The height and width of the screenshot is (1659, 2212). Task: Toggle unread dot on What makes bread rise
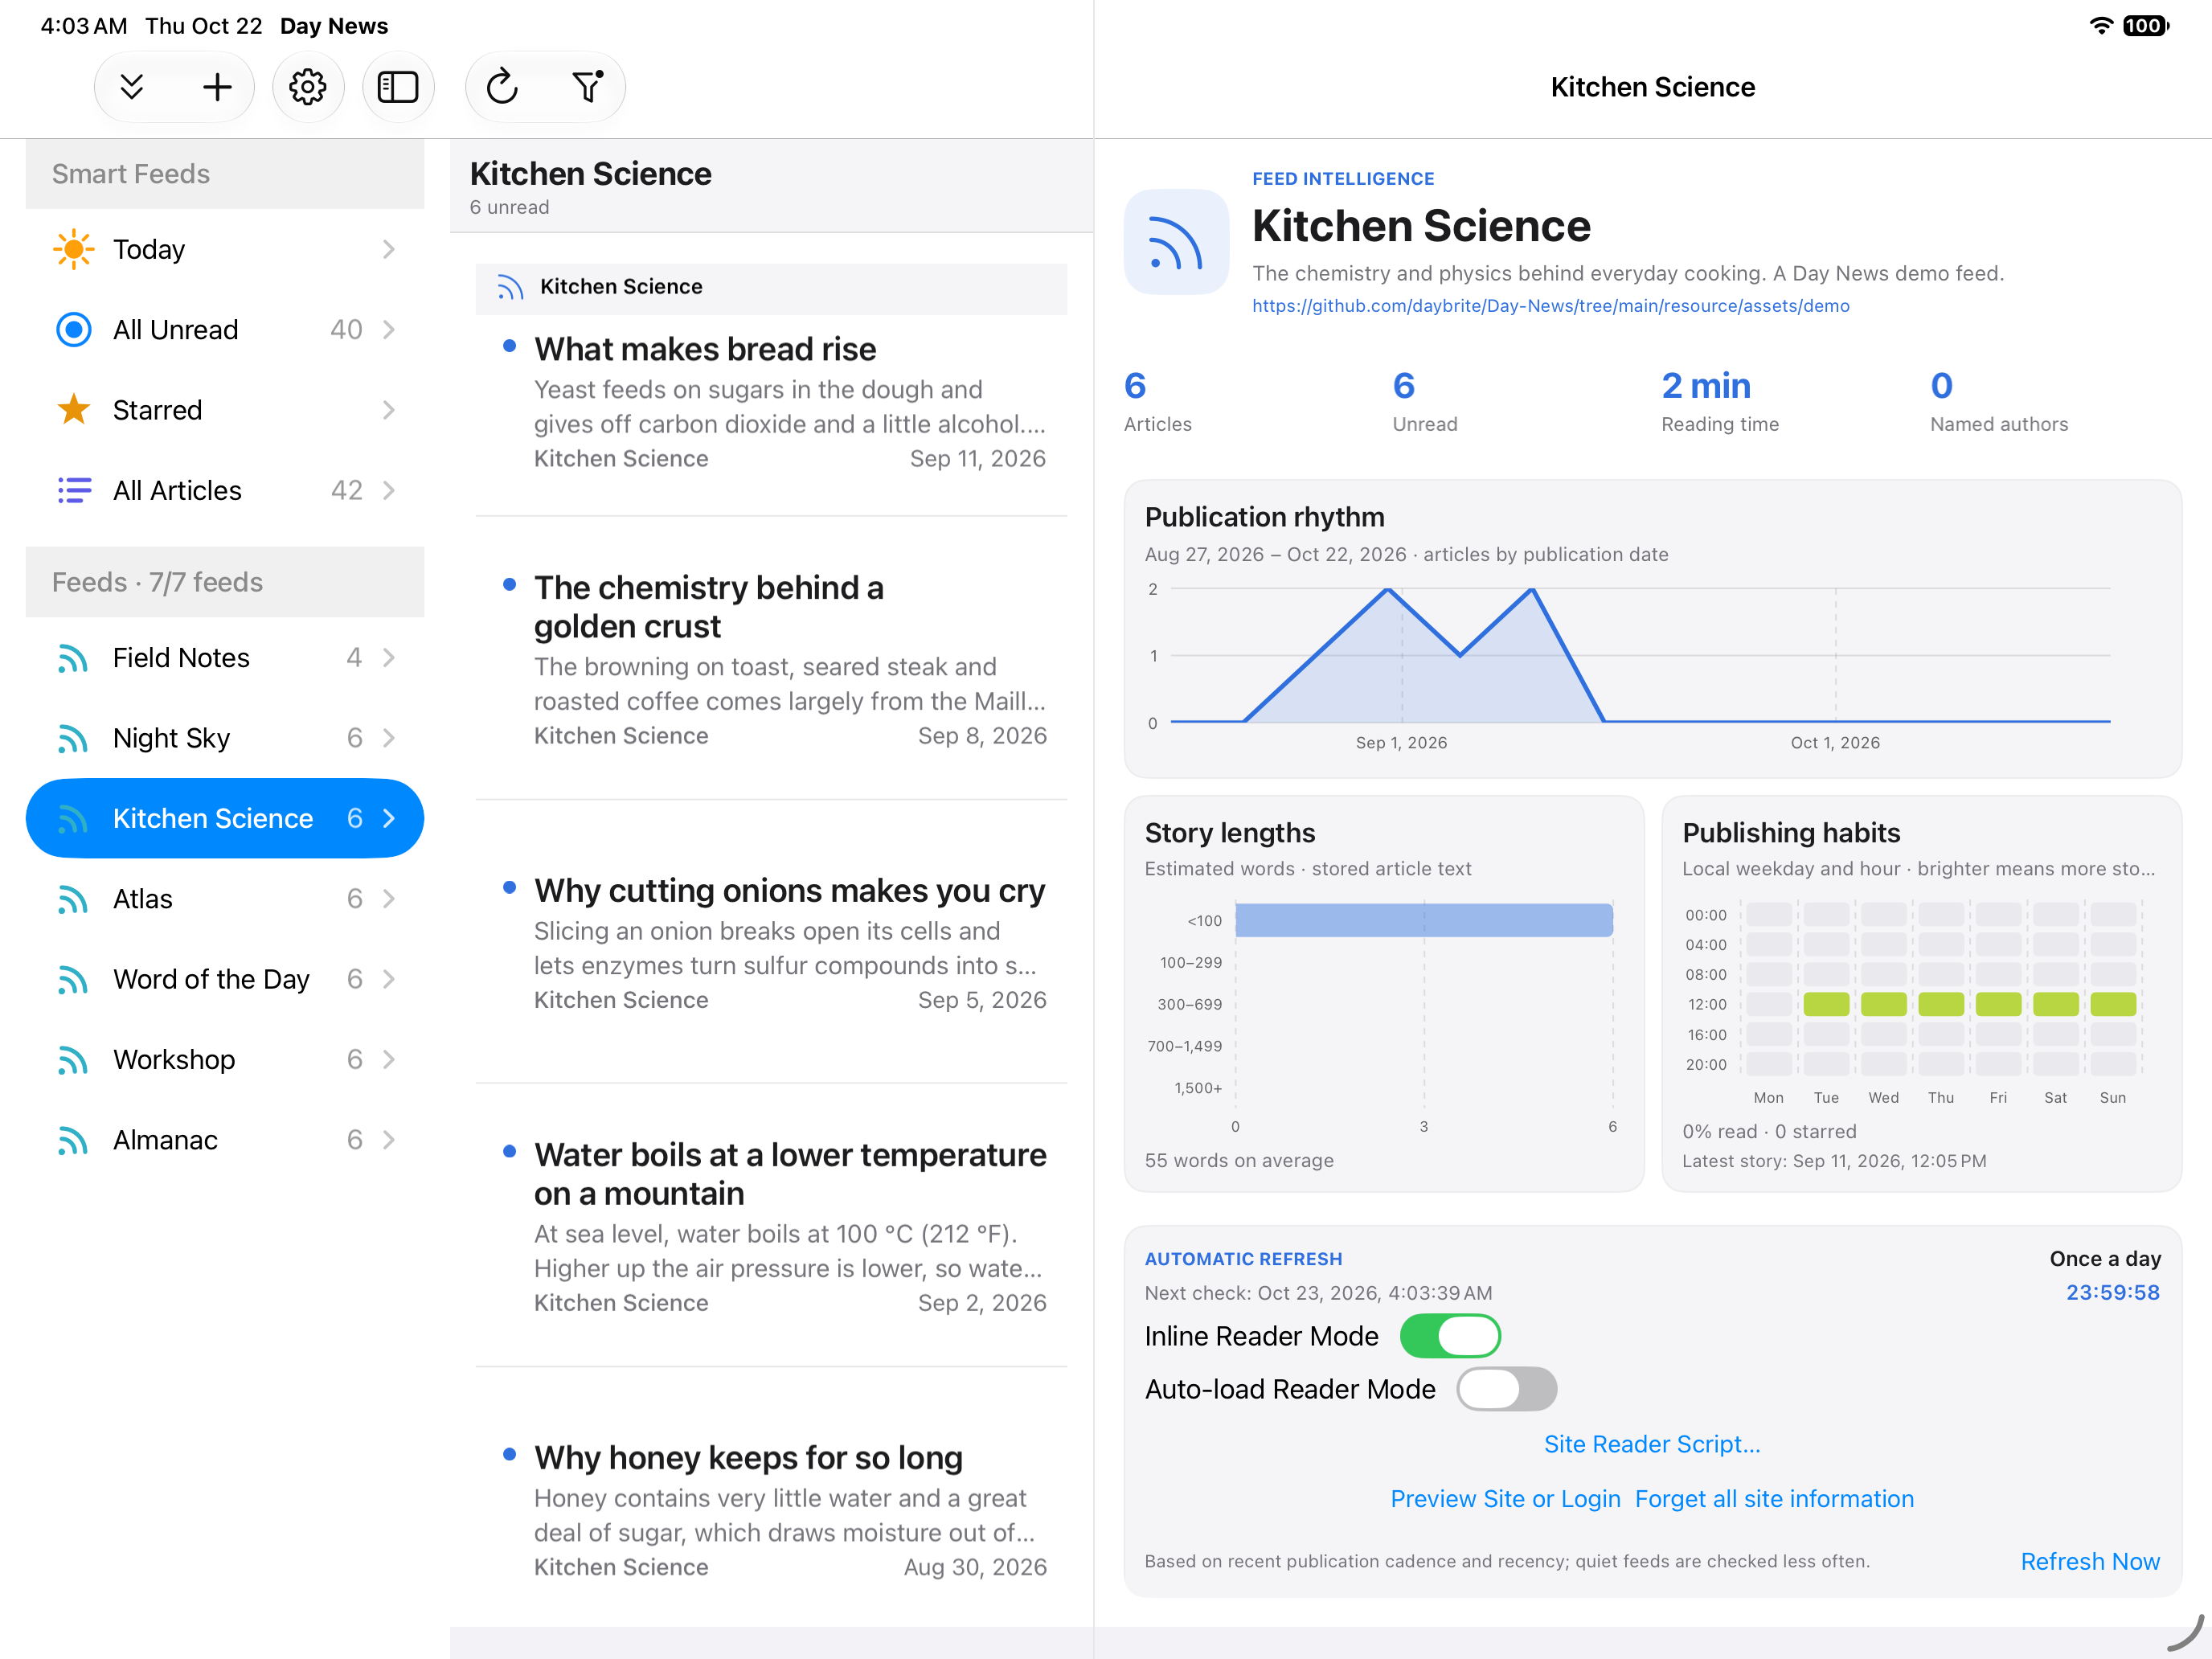[x=510, y=346]
